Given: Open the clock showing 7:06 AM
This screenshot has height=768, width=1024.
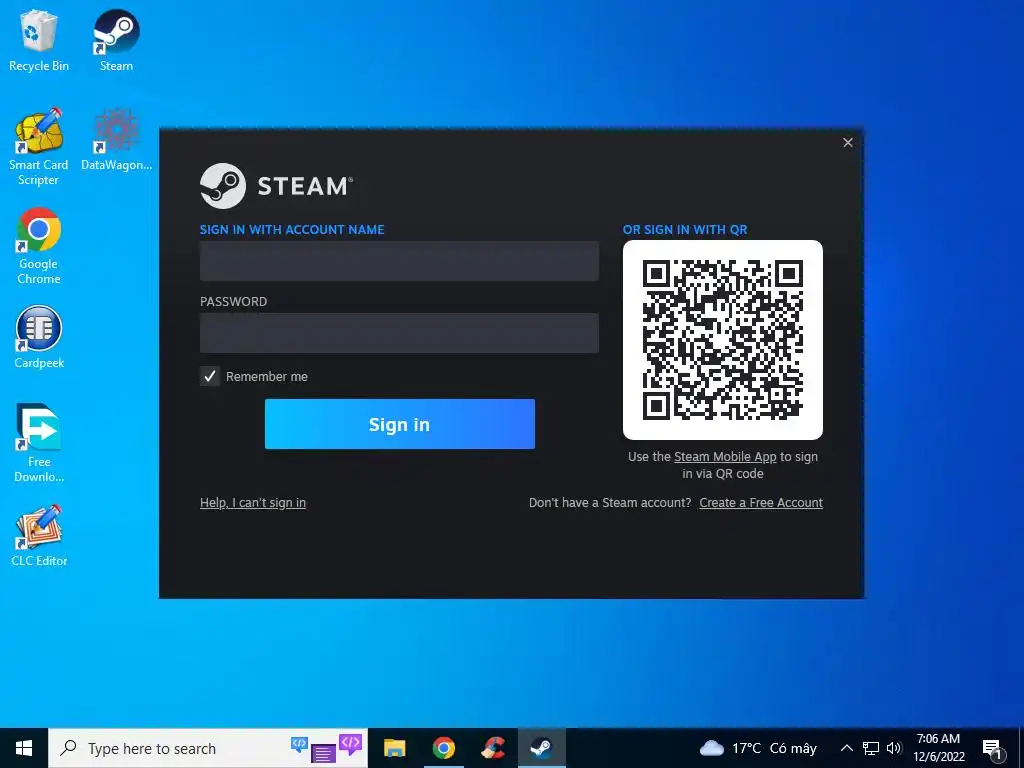Looking at the screenshot, I should pyautogui.click(x=938, y=748).
